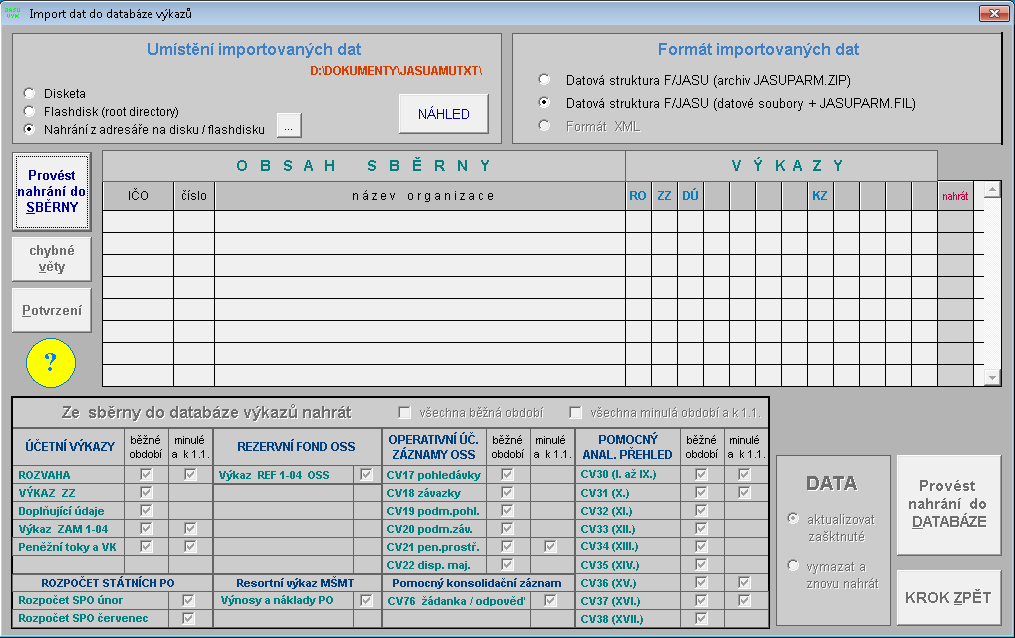Toggle Výkaz REF 1-04 OSS checkbox
This screenshot has width=1015, height=638.
coord(366,474)
